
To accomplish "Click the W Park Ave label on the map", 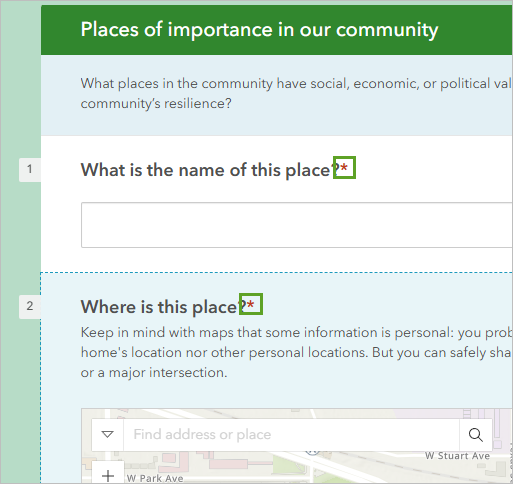I will click(155, 478).
